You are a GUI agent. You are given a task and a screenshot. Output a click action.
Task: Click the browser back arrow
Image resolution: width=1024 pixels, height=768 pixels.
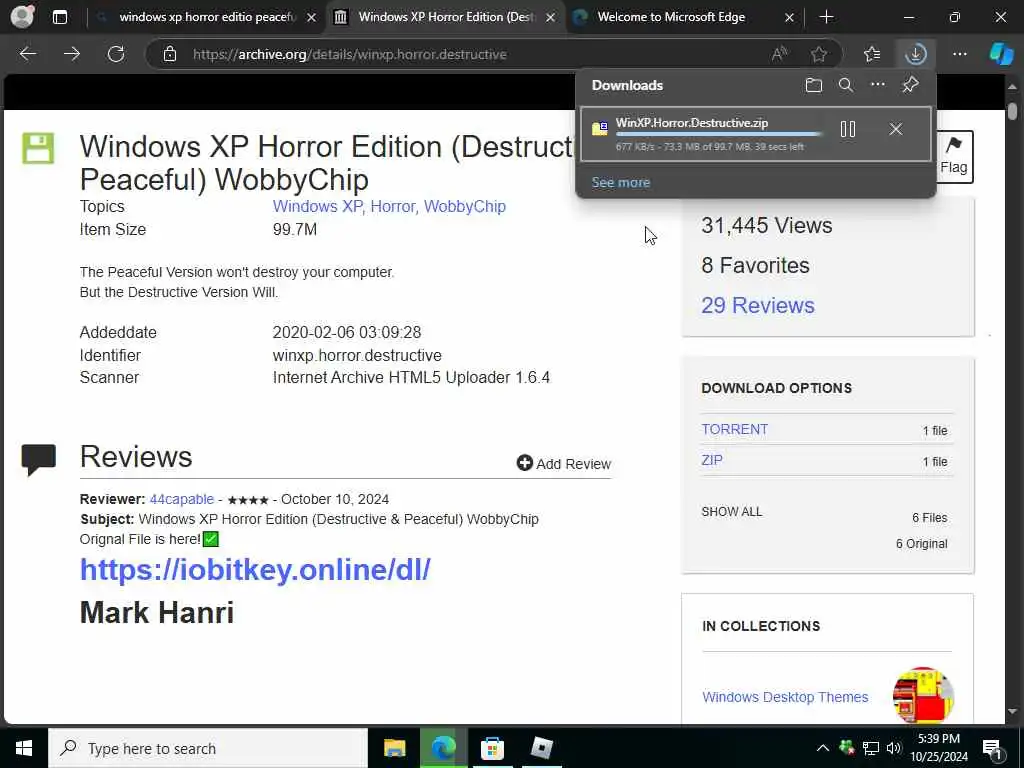pos(28,54)
